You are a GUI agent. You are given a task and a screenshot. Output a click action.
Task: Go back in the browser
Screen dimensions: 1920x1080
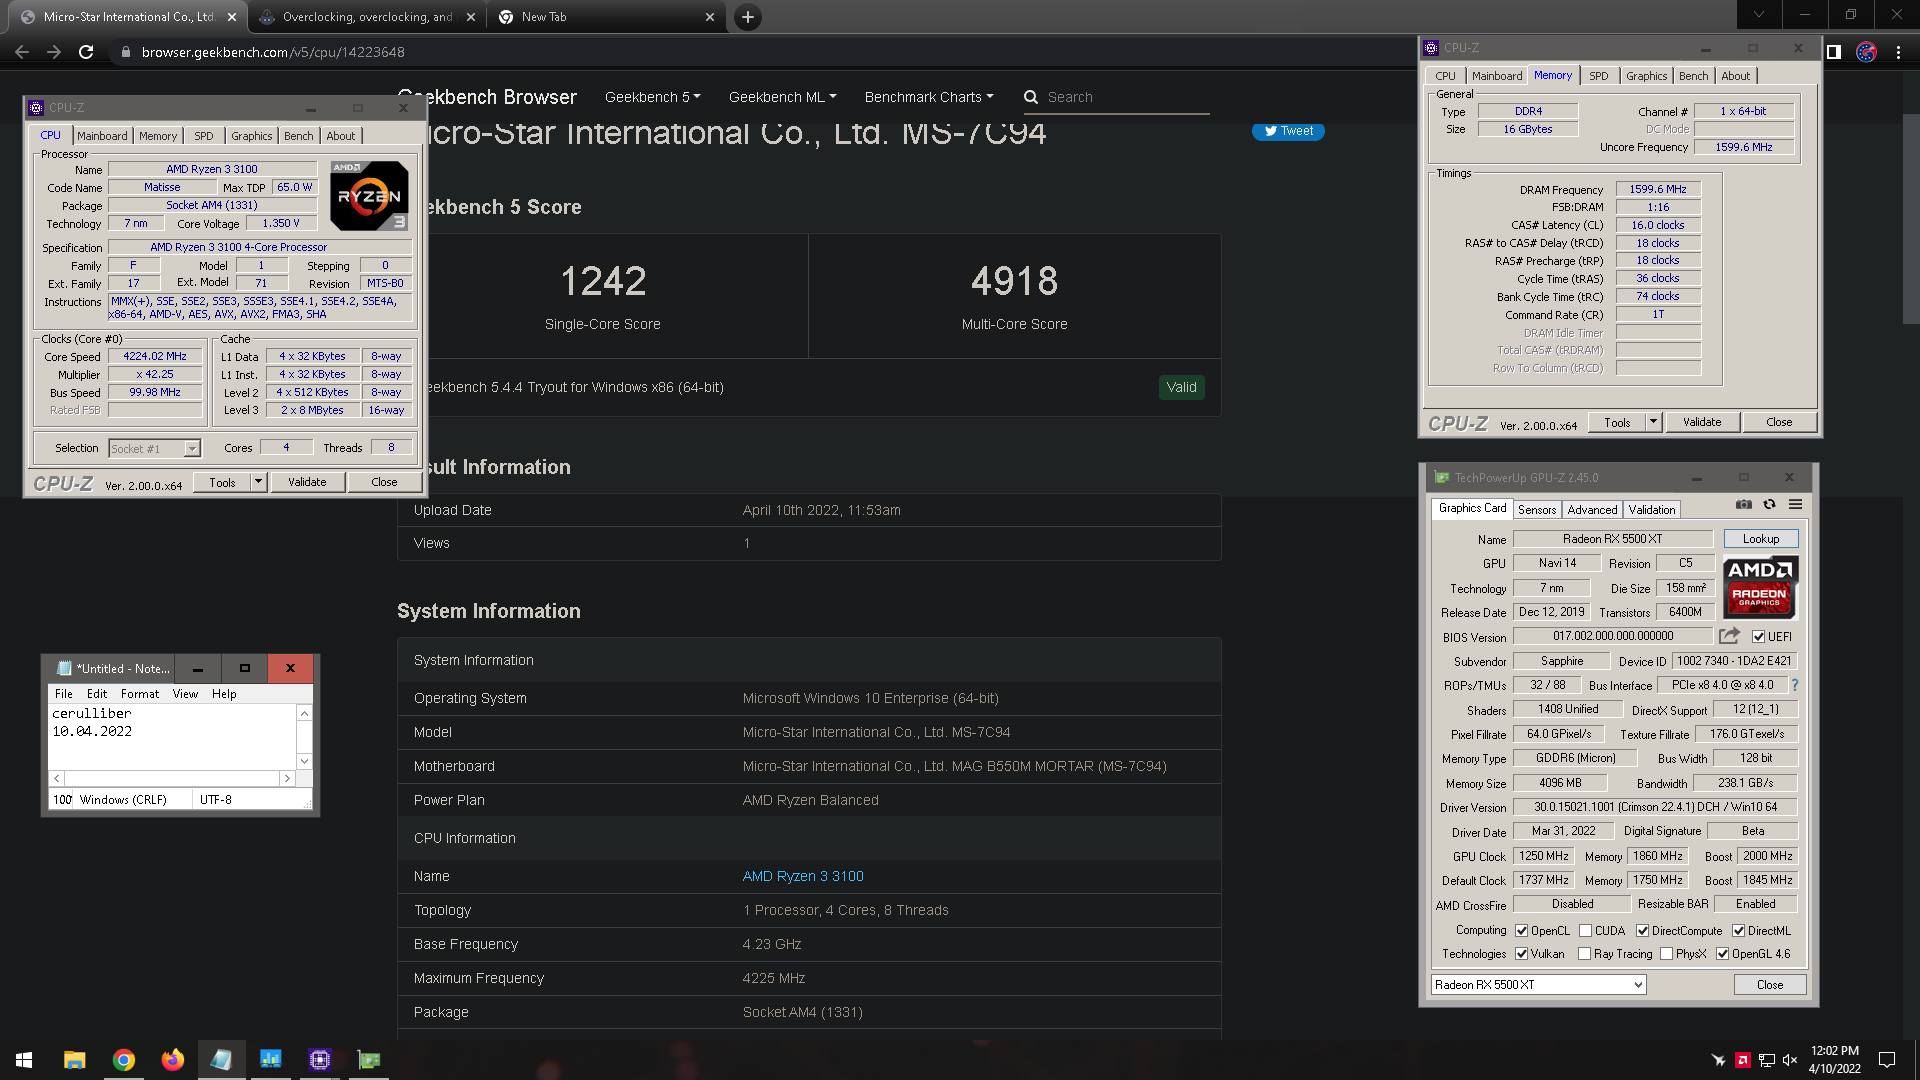tap(22, 52)
